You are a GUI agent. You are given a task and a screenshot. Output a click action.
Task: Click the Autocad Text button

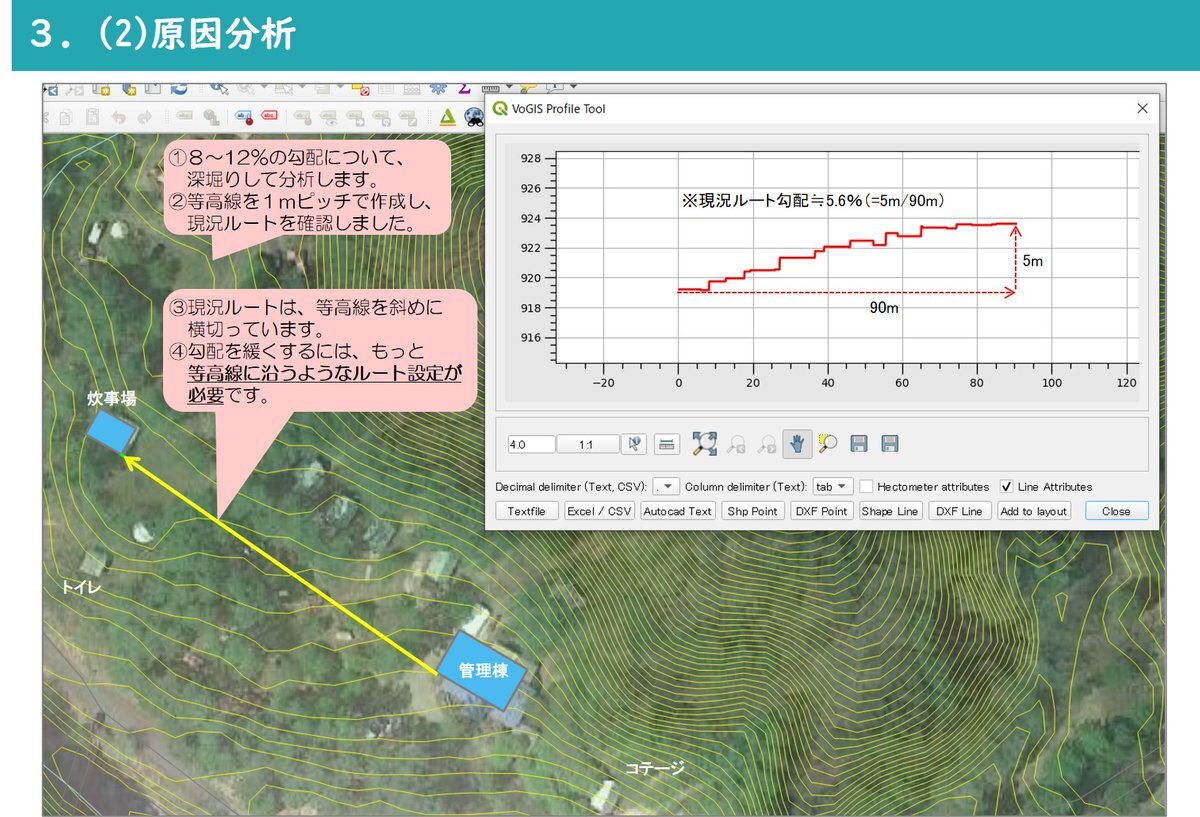(x=678, y=511)
